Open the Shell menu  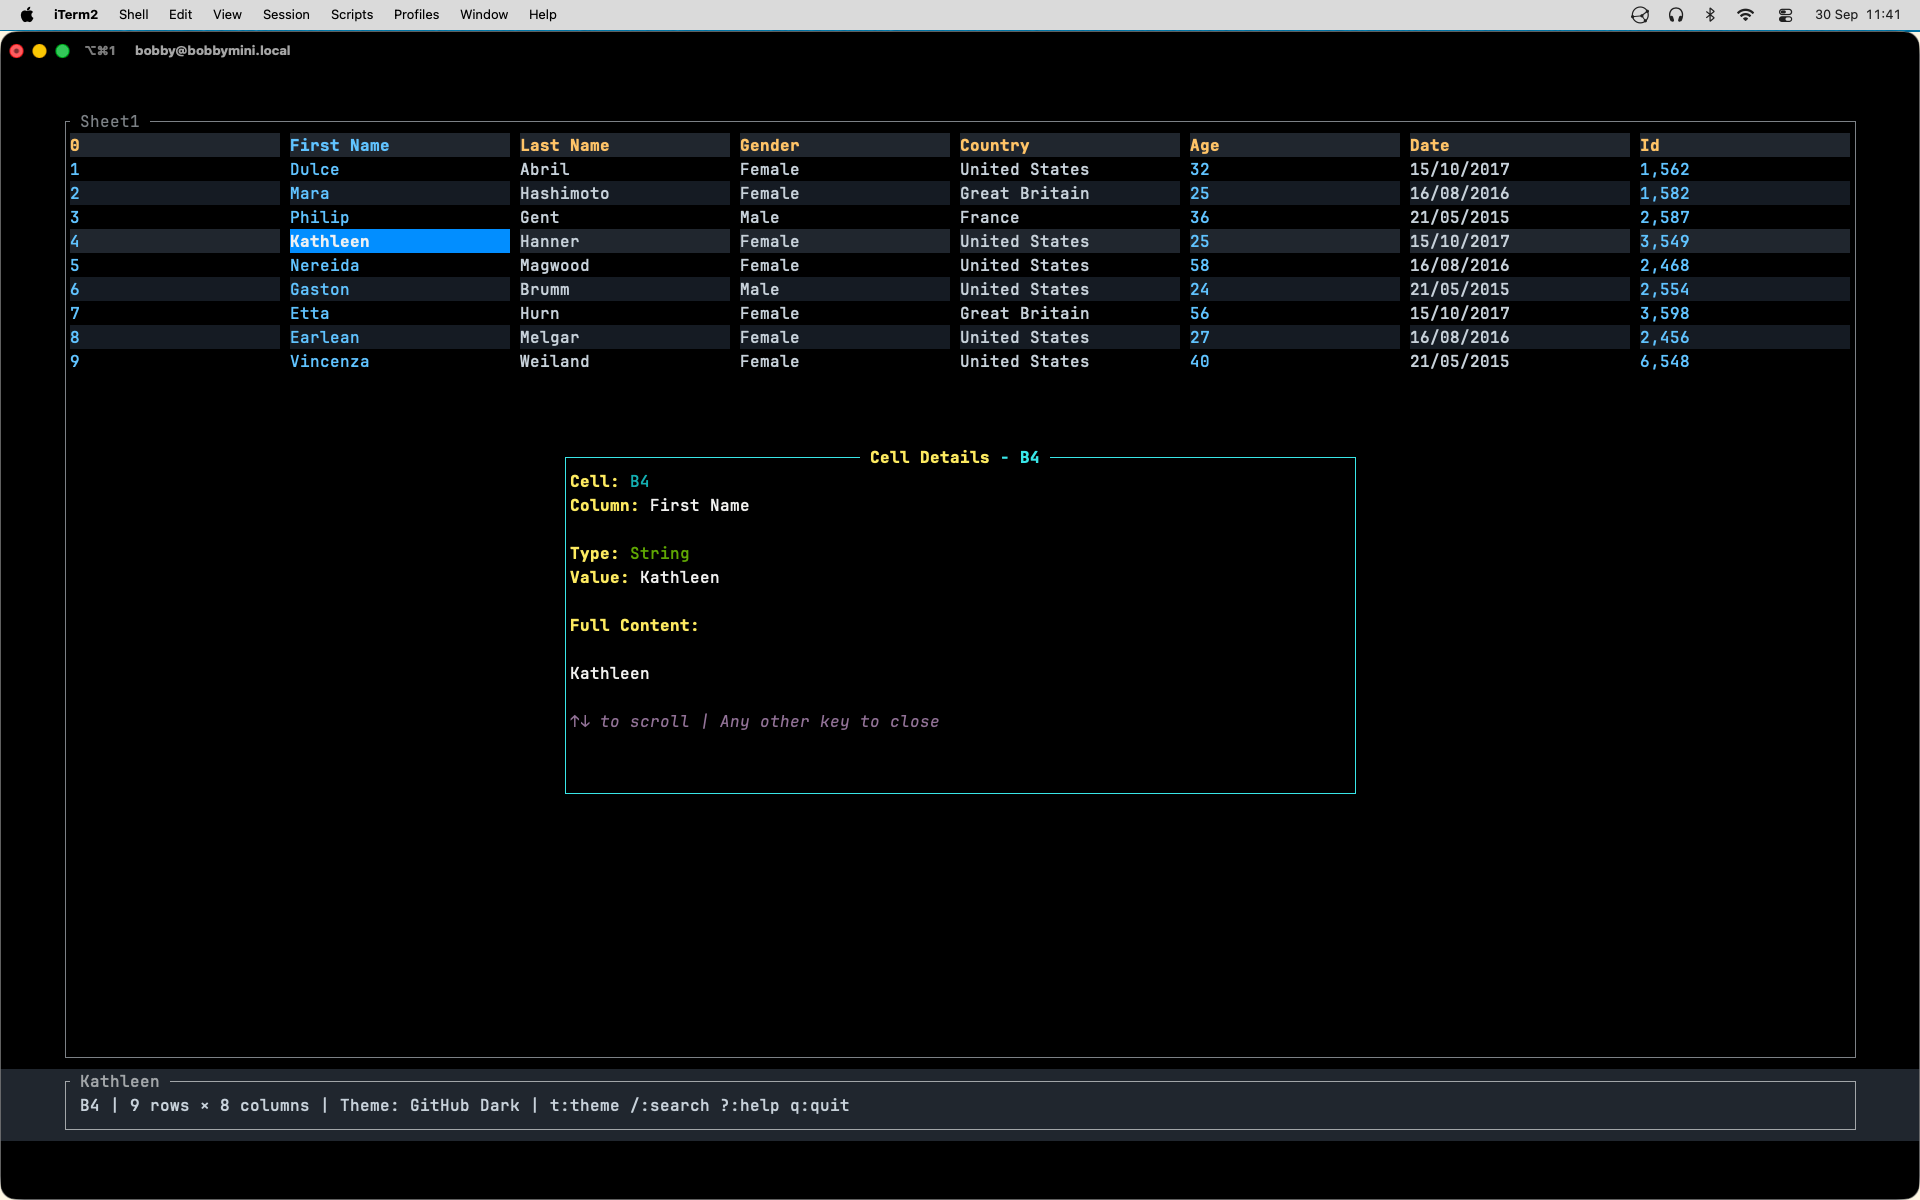[133, 14]
